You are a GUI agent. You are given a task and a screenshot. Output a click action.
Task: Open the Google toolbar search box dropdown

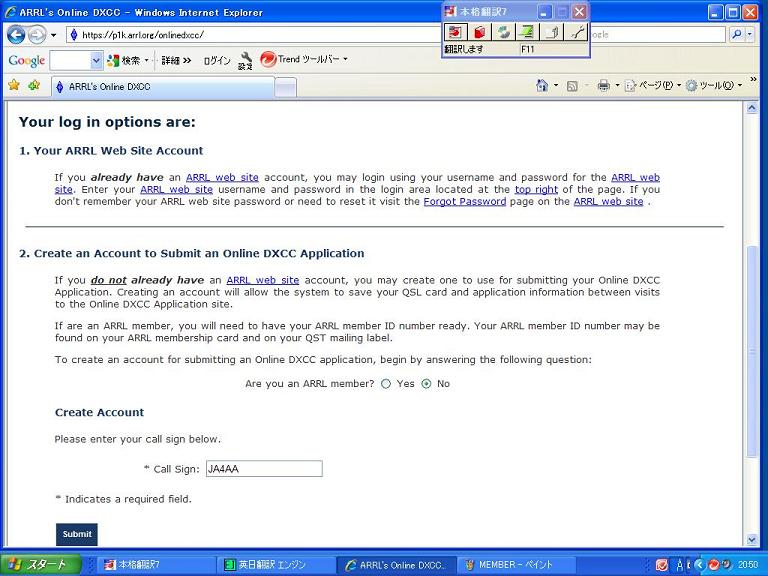pyautogui.click(x=96, y=61)
